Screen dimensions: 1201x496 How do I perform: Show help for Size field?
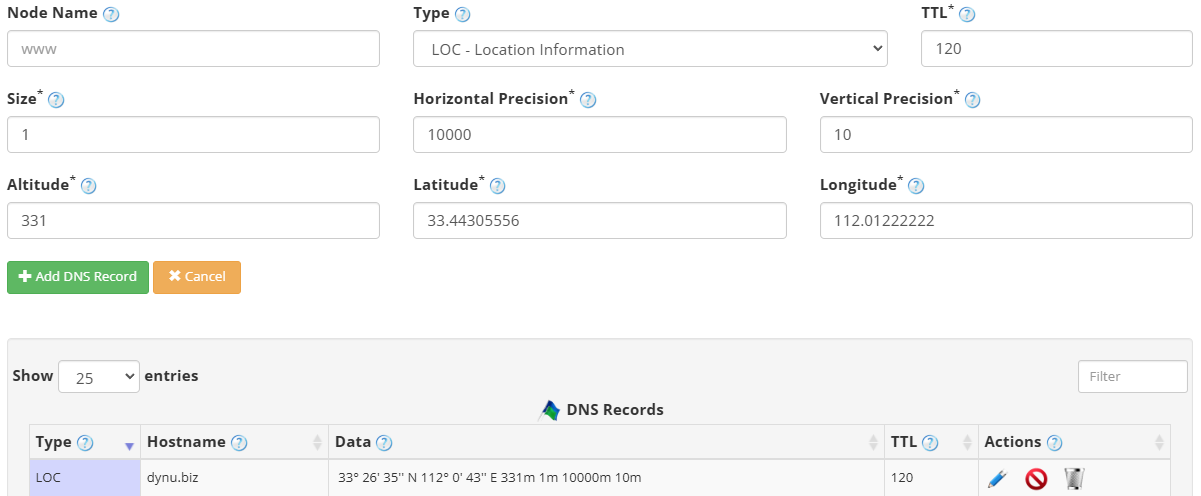click(56, 100)
